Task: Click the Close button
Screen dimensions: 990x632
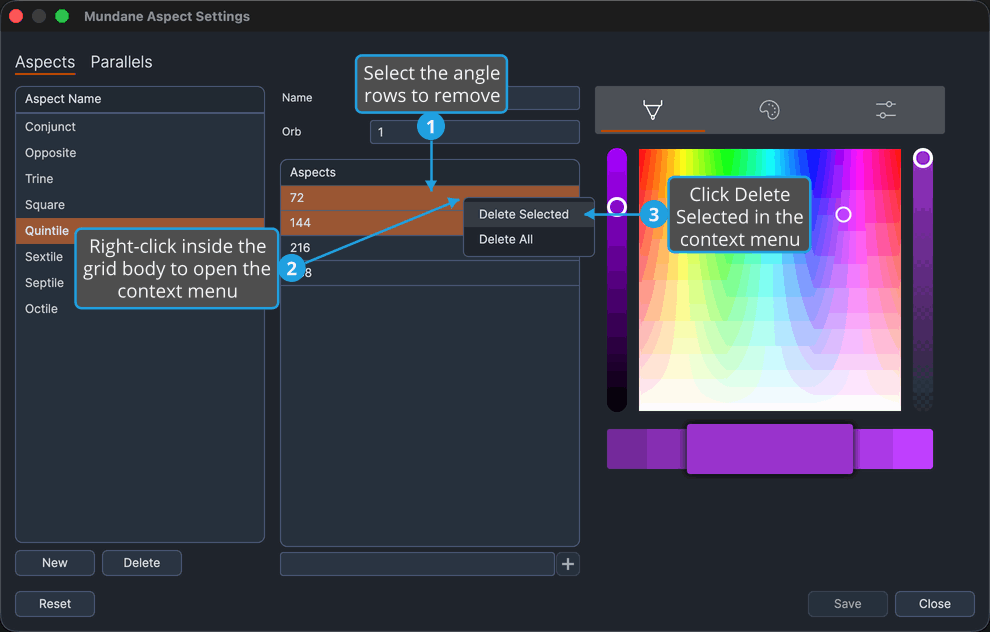Action: pos(934,604)
